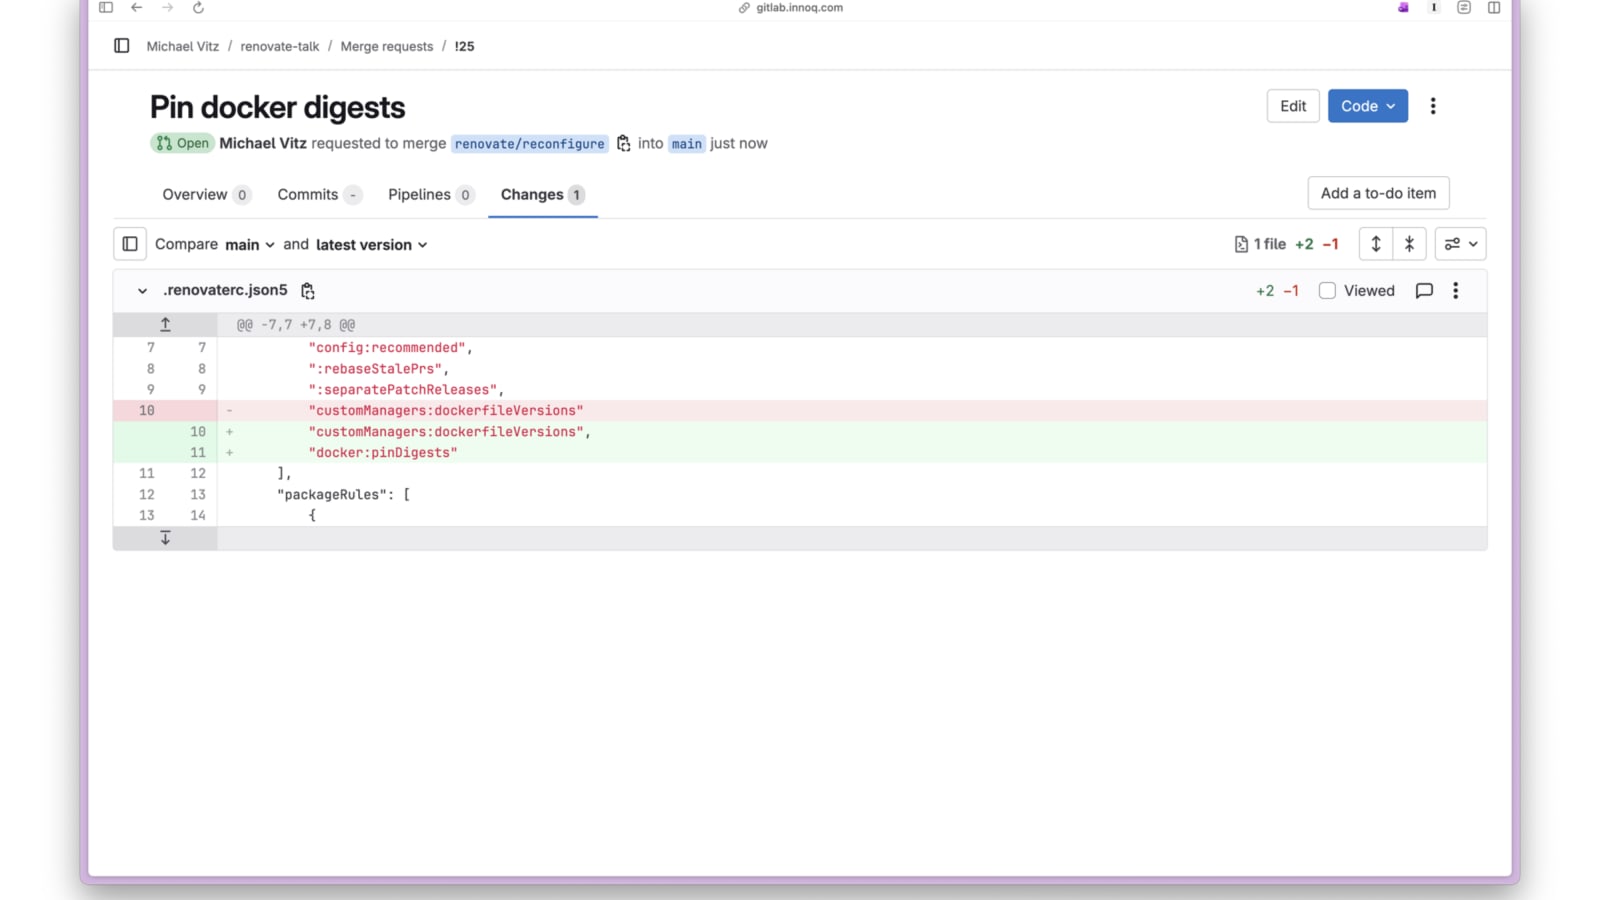Open the renovate/reconfigure branch link
Screen dimensions: 1600x900
click(x=530, y=144)
